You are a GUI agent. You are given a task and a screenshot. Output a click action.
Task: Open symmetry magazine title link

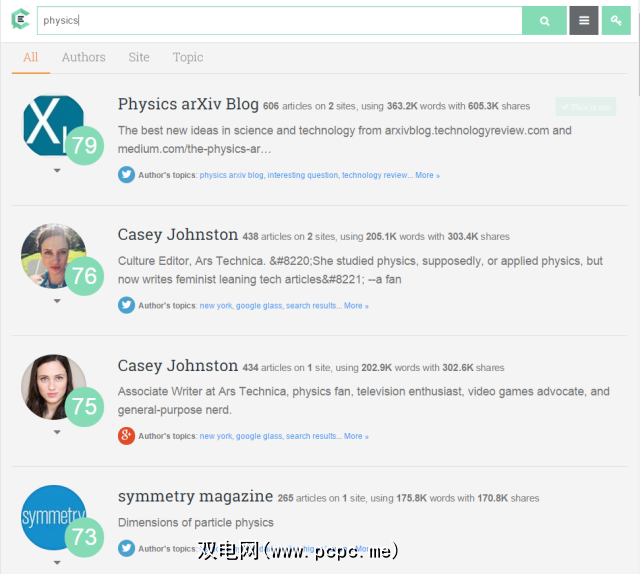click(196, 496)
